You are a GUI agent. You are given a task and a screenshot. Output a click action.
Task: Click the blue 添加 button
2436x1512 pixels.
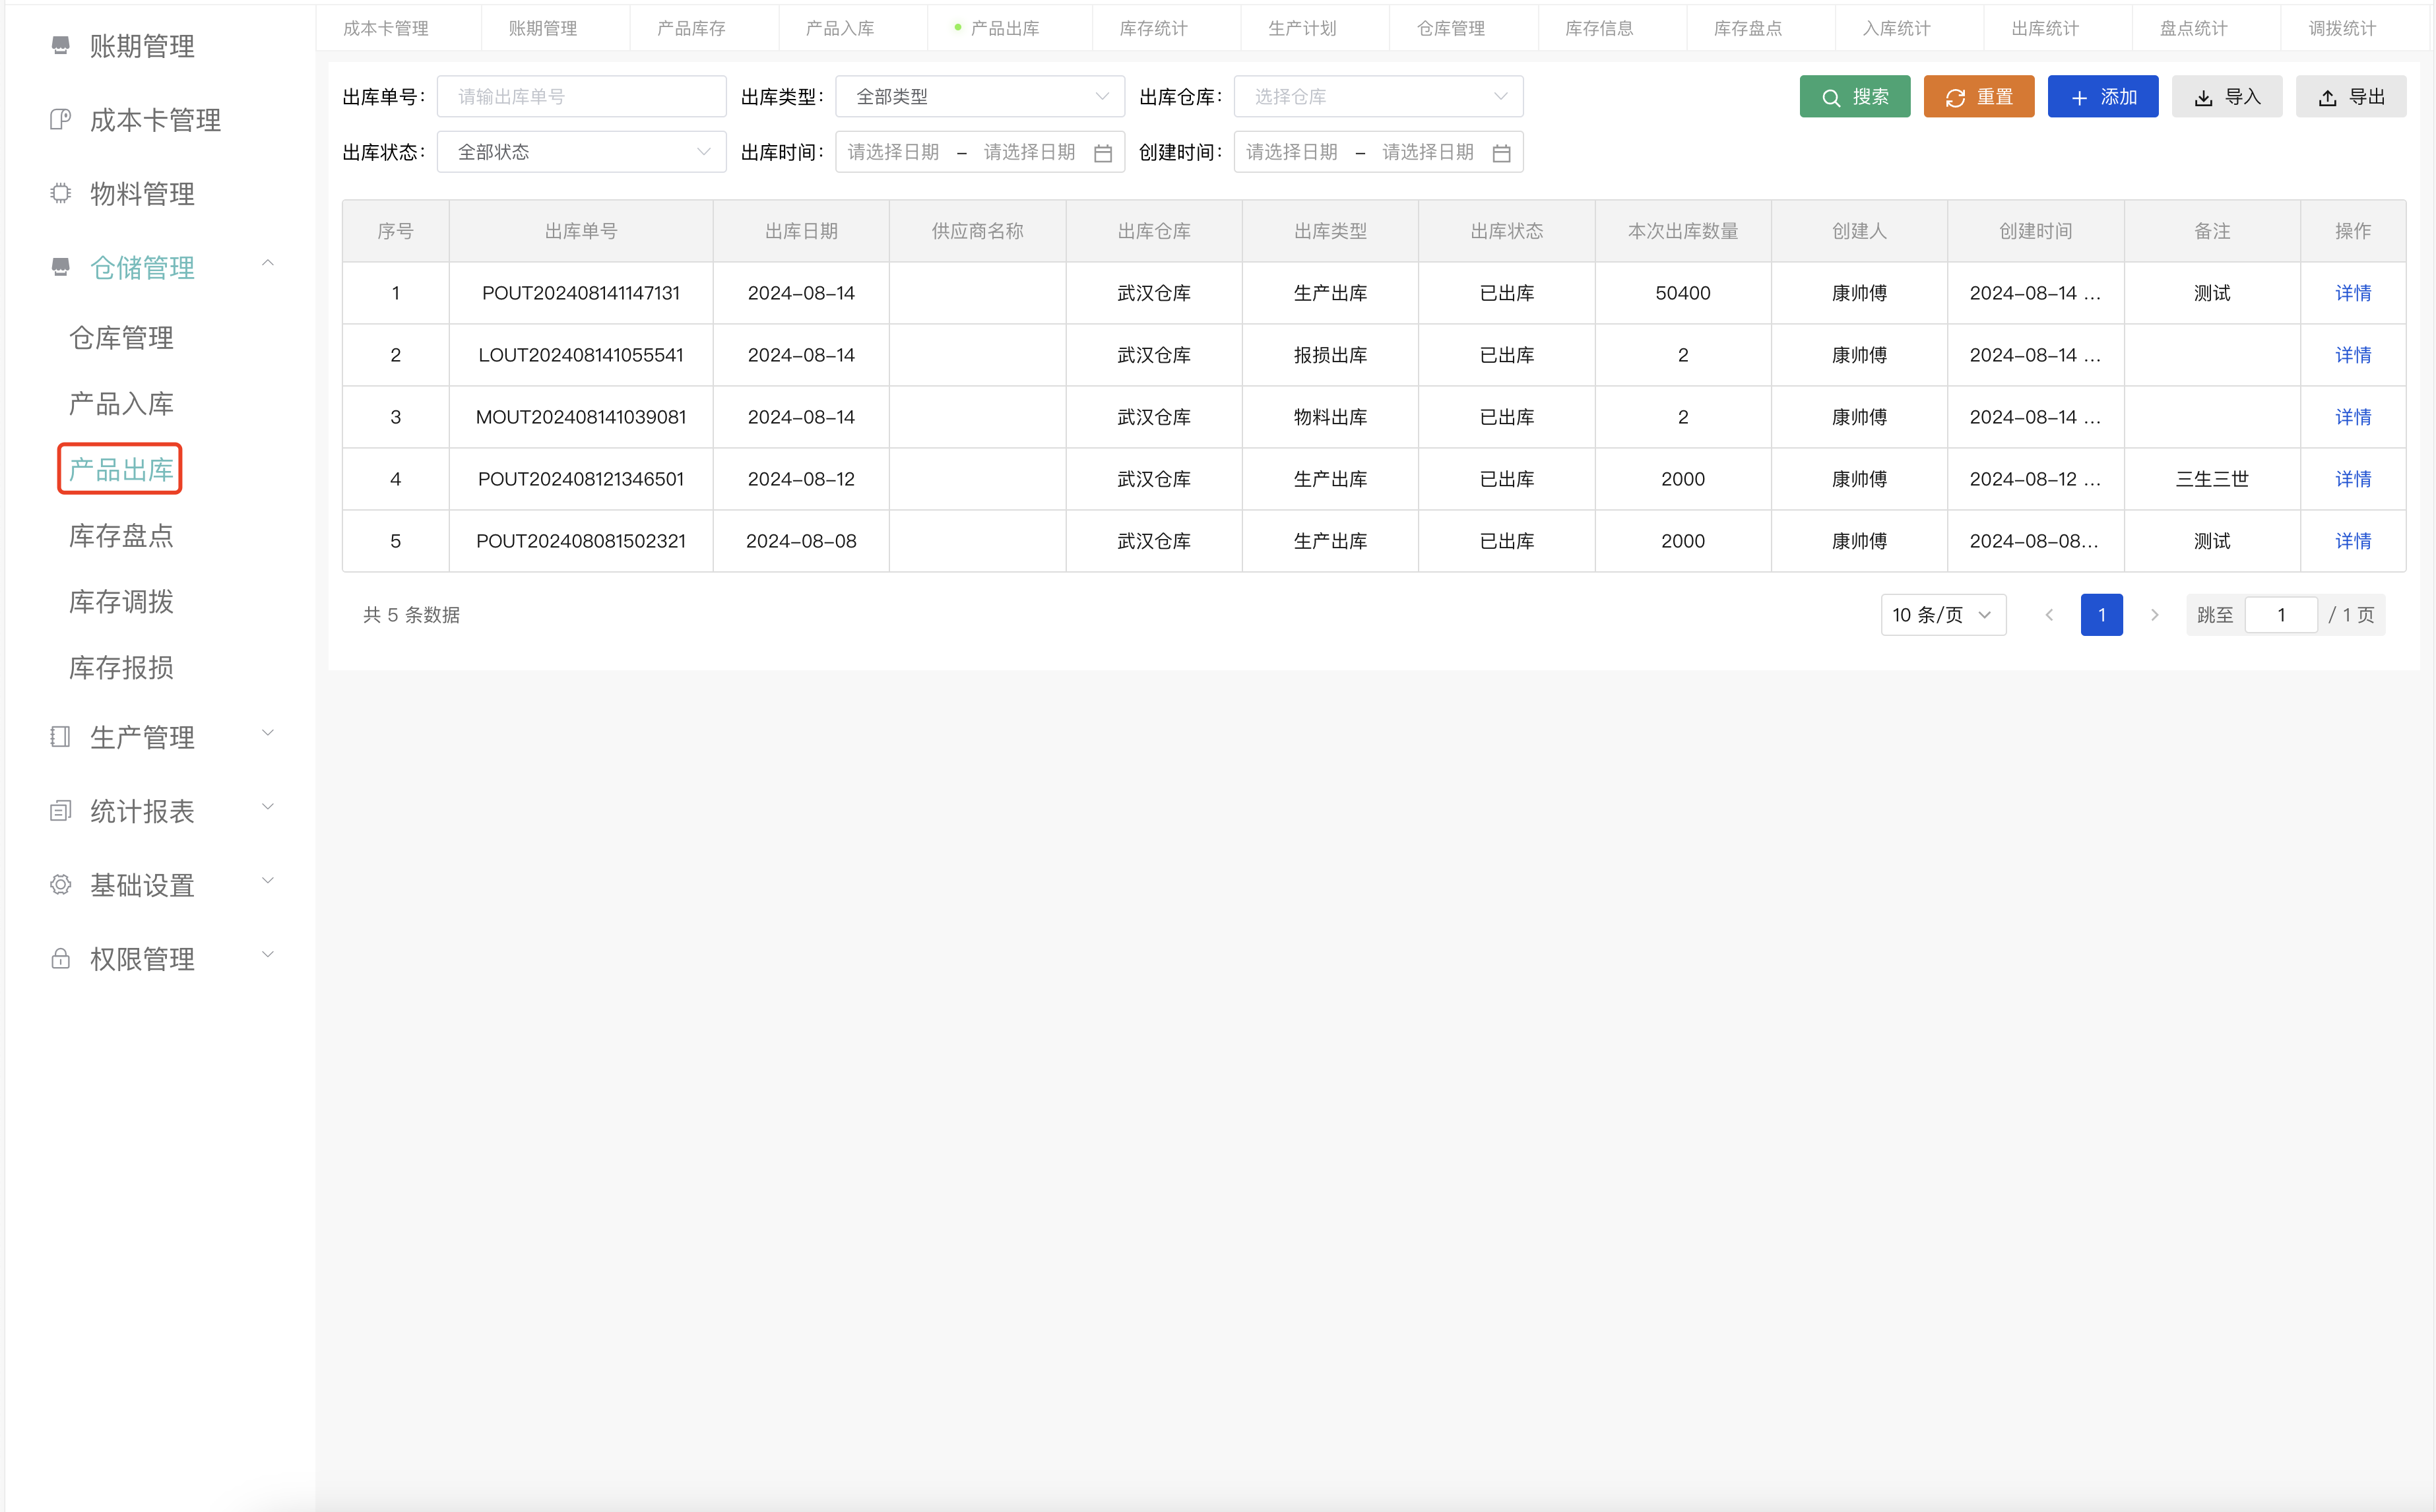point(2102,97)
